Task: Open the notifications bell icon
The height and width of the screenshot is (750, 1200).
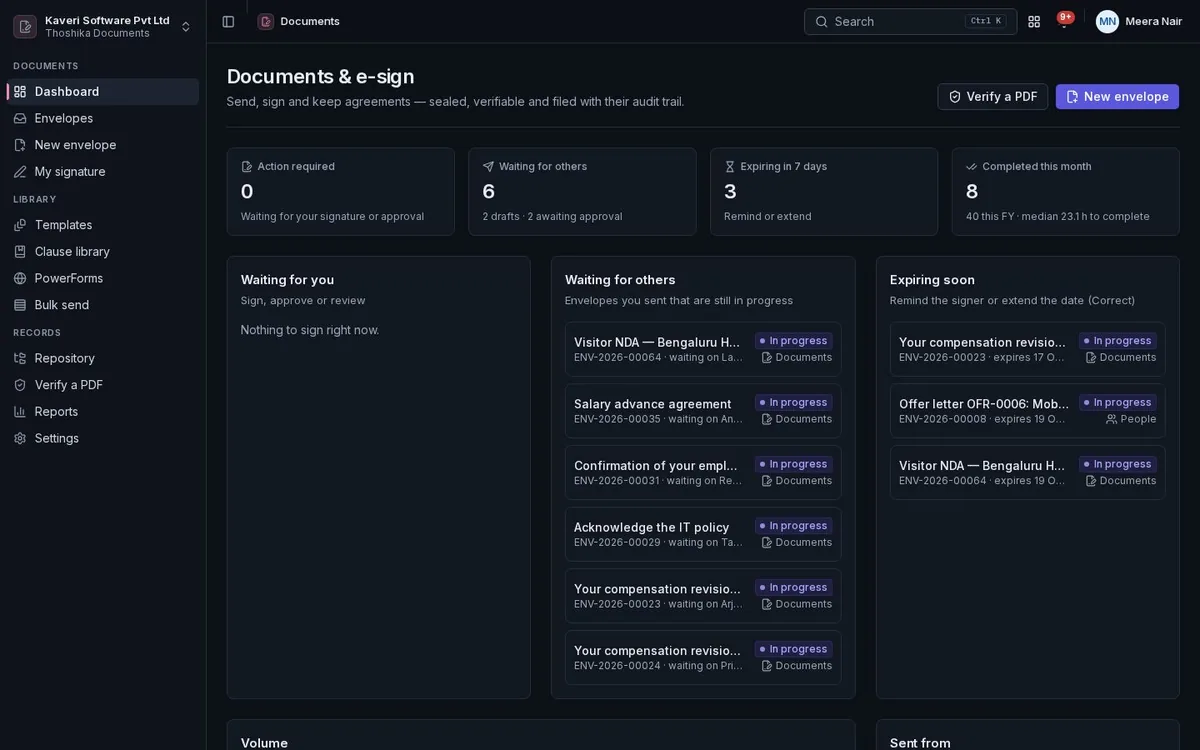Action: tap(1064, 21)
